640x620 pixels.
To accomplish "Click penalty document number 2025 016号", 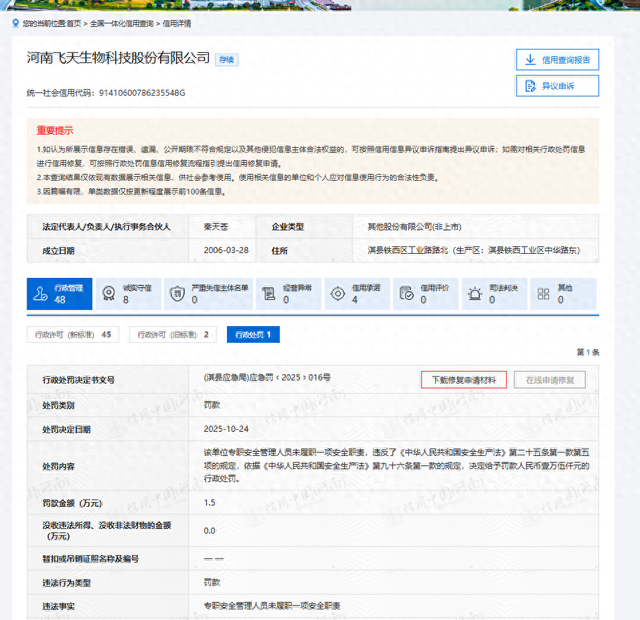I will (267, 378).
